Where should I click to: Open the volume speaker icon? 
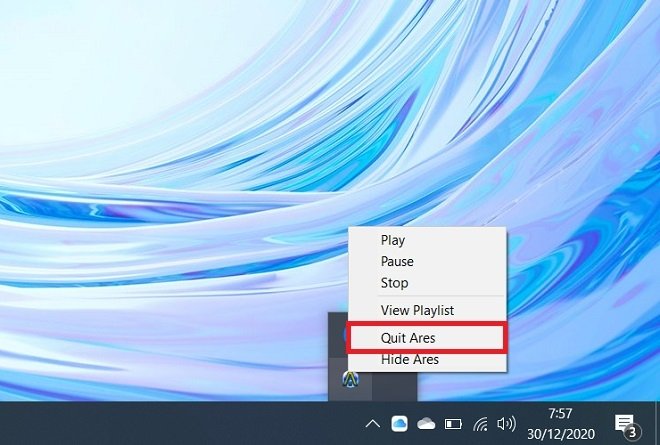[506, 424]
